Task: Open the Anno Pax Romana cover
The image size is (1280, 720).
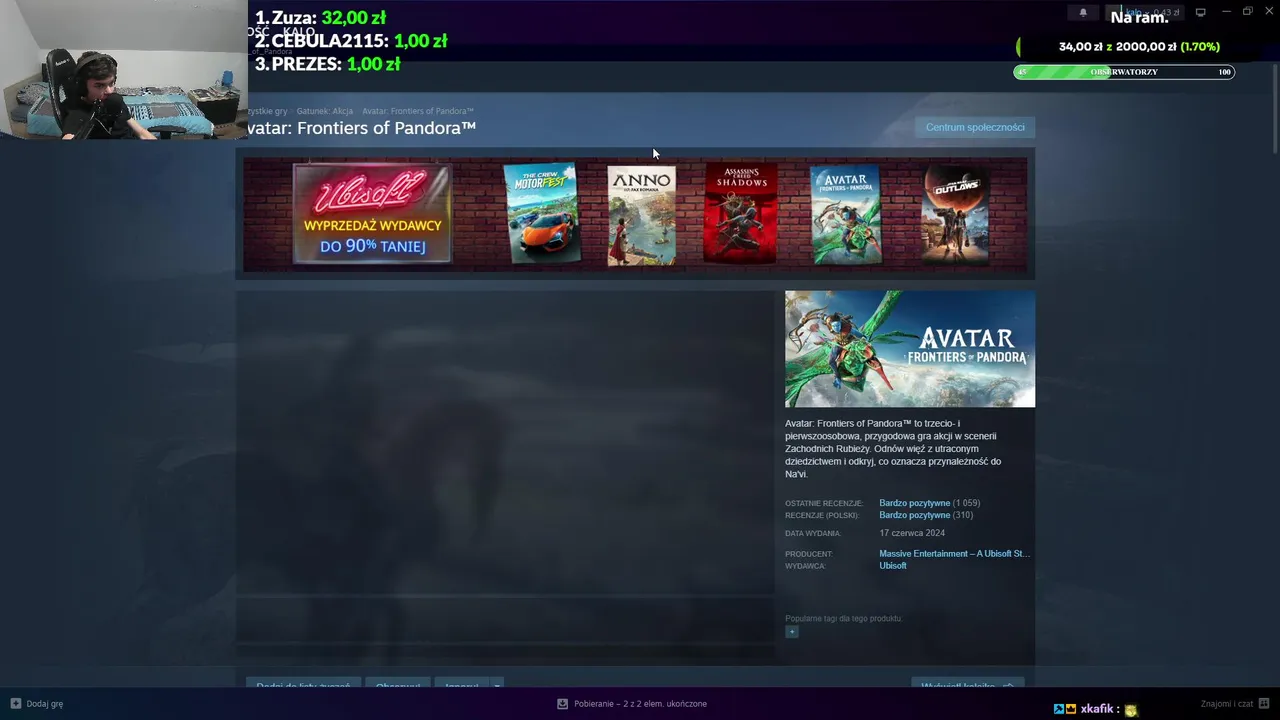Action: pos(642,215)
